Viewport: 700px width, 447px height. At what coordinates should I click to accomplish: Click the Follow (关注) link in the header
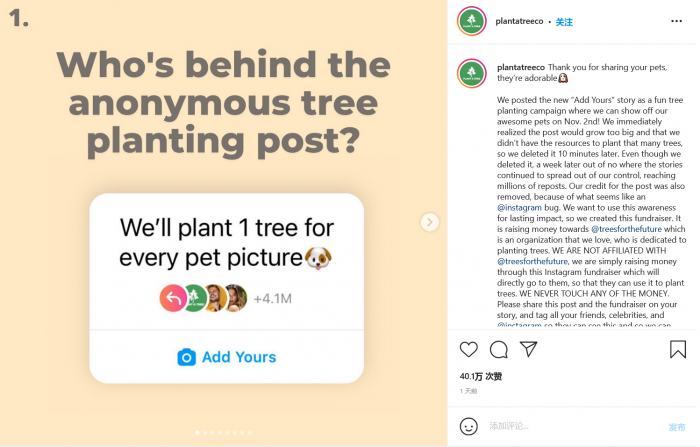[x=564, y=22]
